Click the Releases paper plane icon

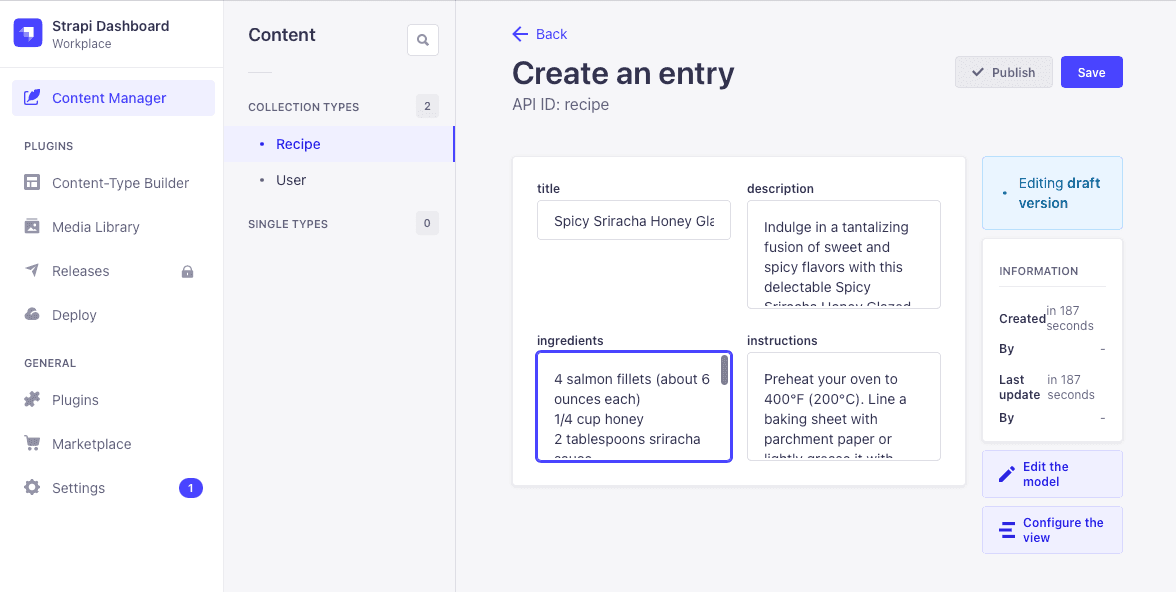tap(32, 270)
